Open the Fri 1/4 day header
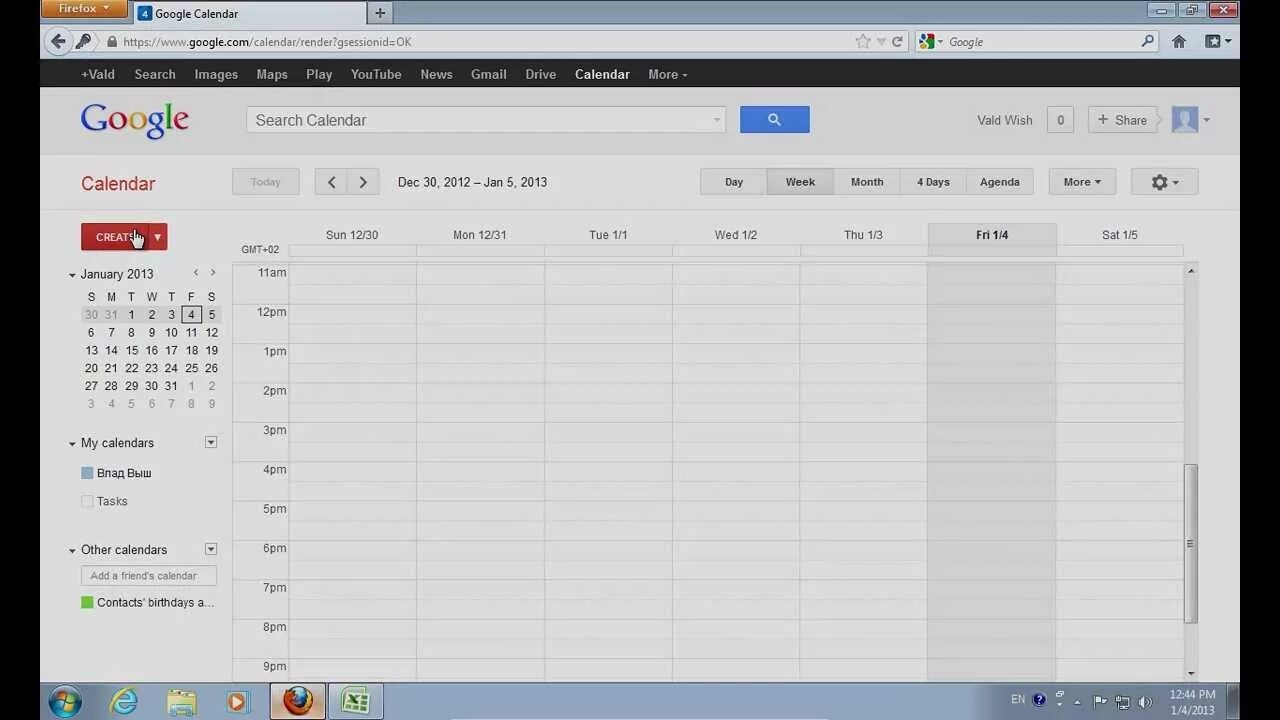 992,235
